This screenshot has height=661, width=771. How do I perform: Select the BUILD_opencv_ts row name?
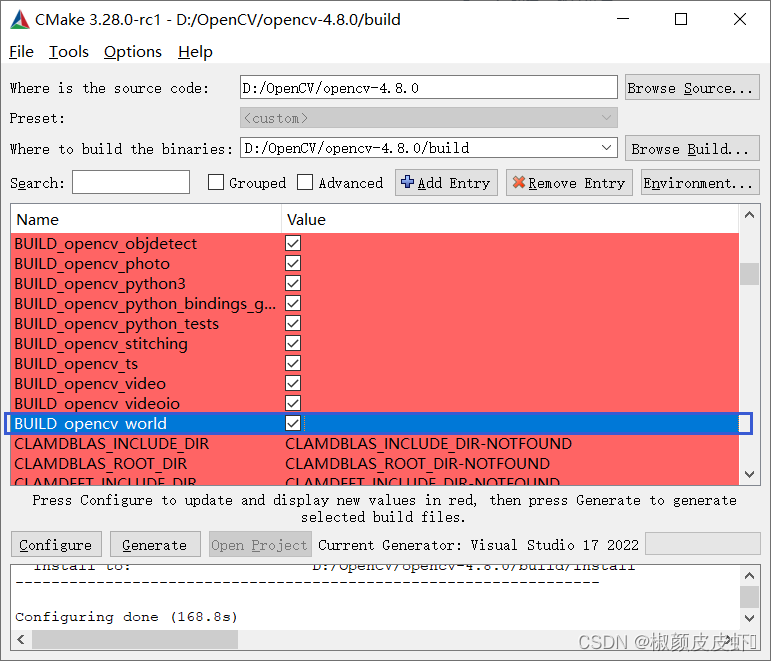coord(76,363)
